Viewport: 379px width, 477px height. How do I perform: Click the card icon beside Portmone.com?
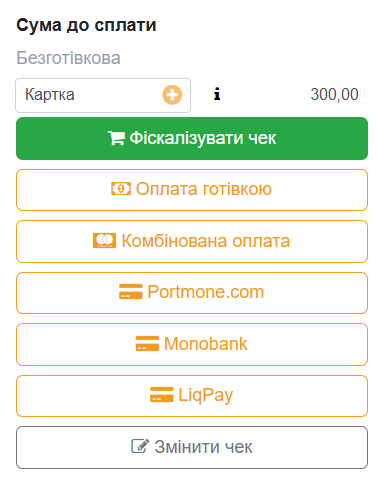click(131, 292)
